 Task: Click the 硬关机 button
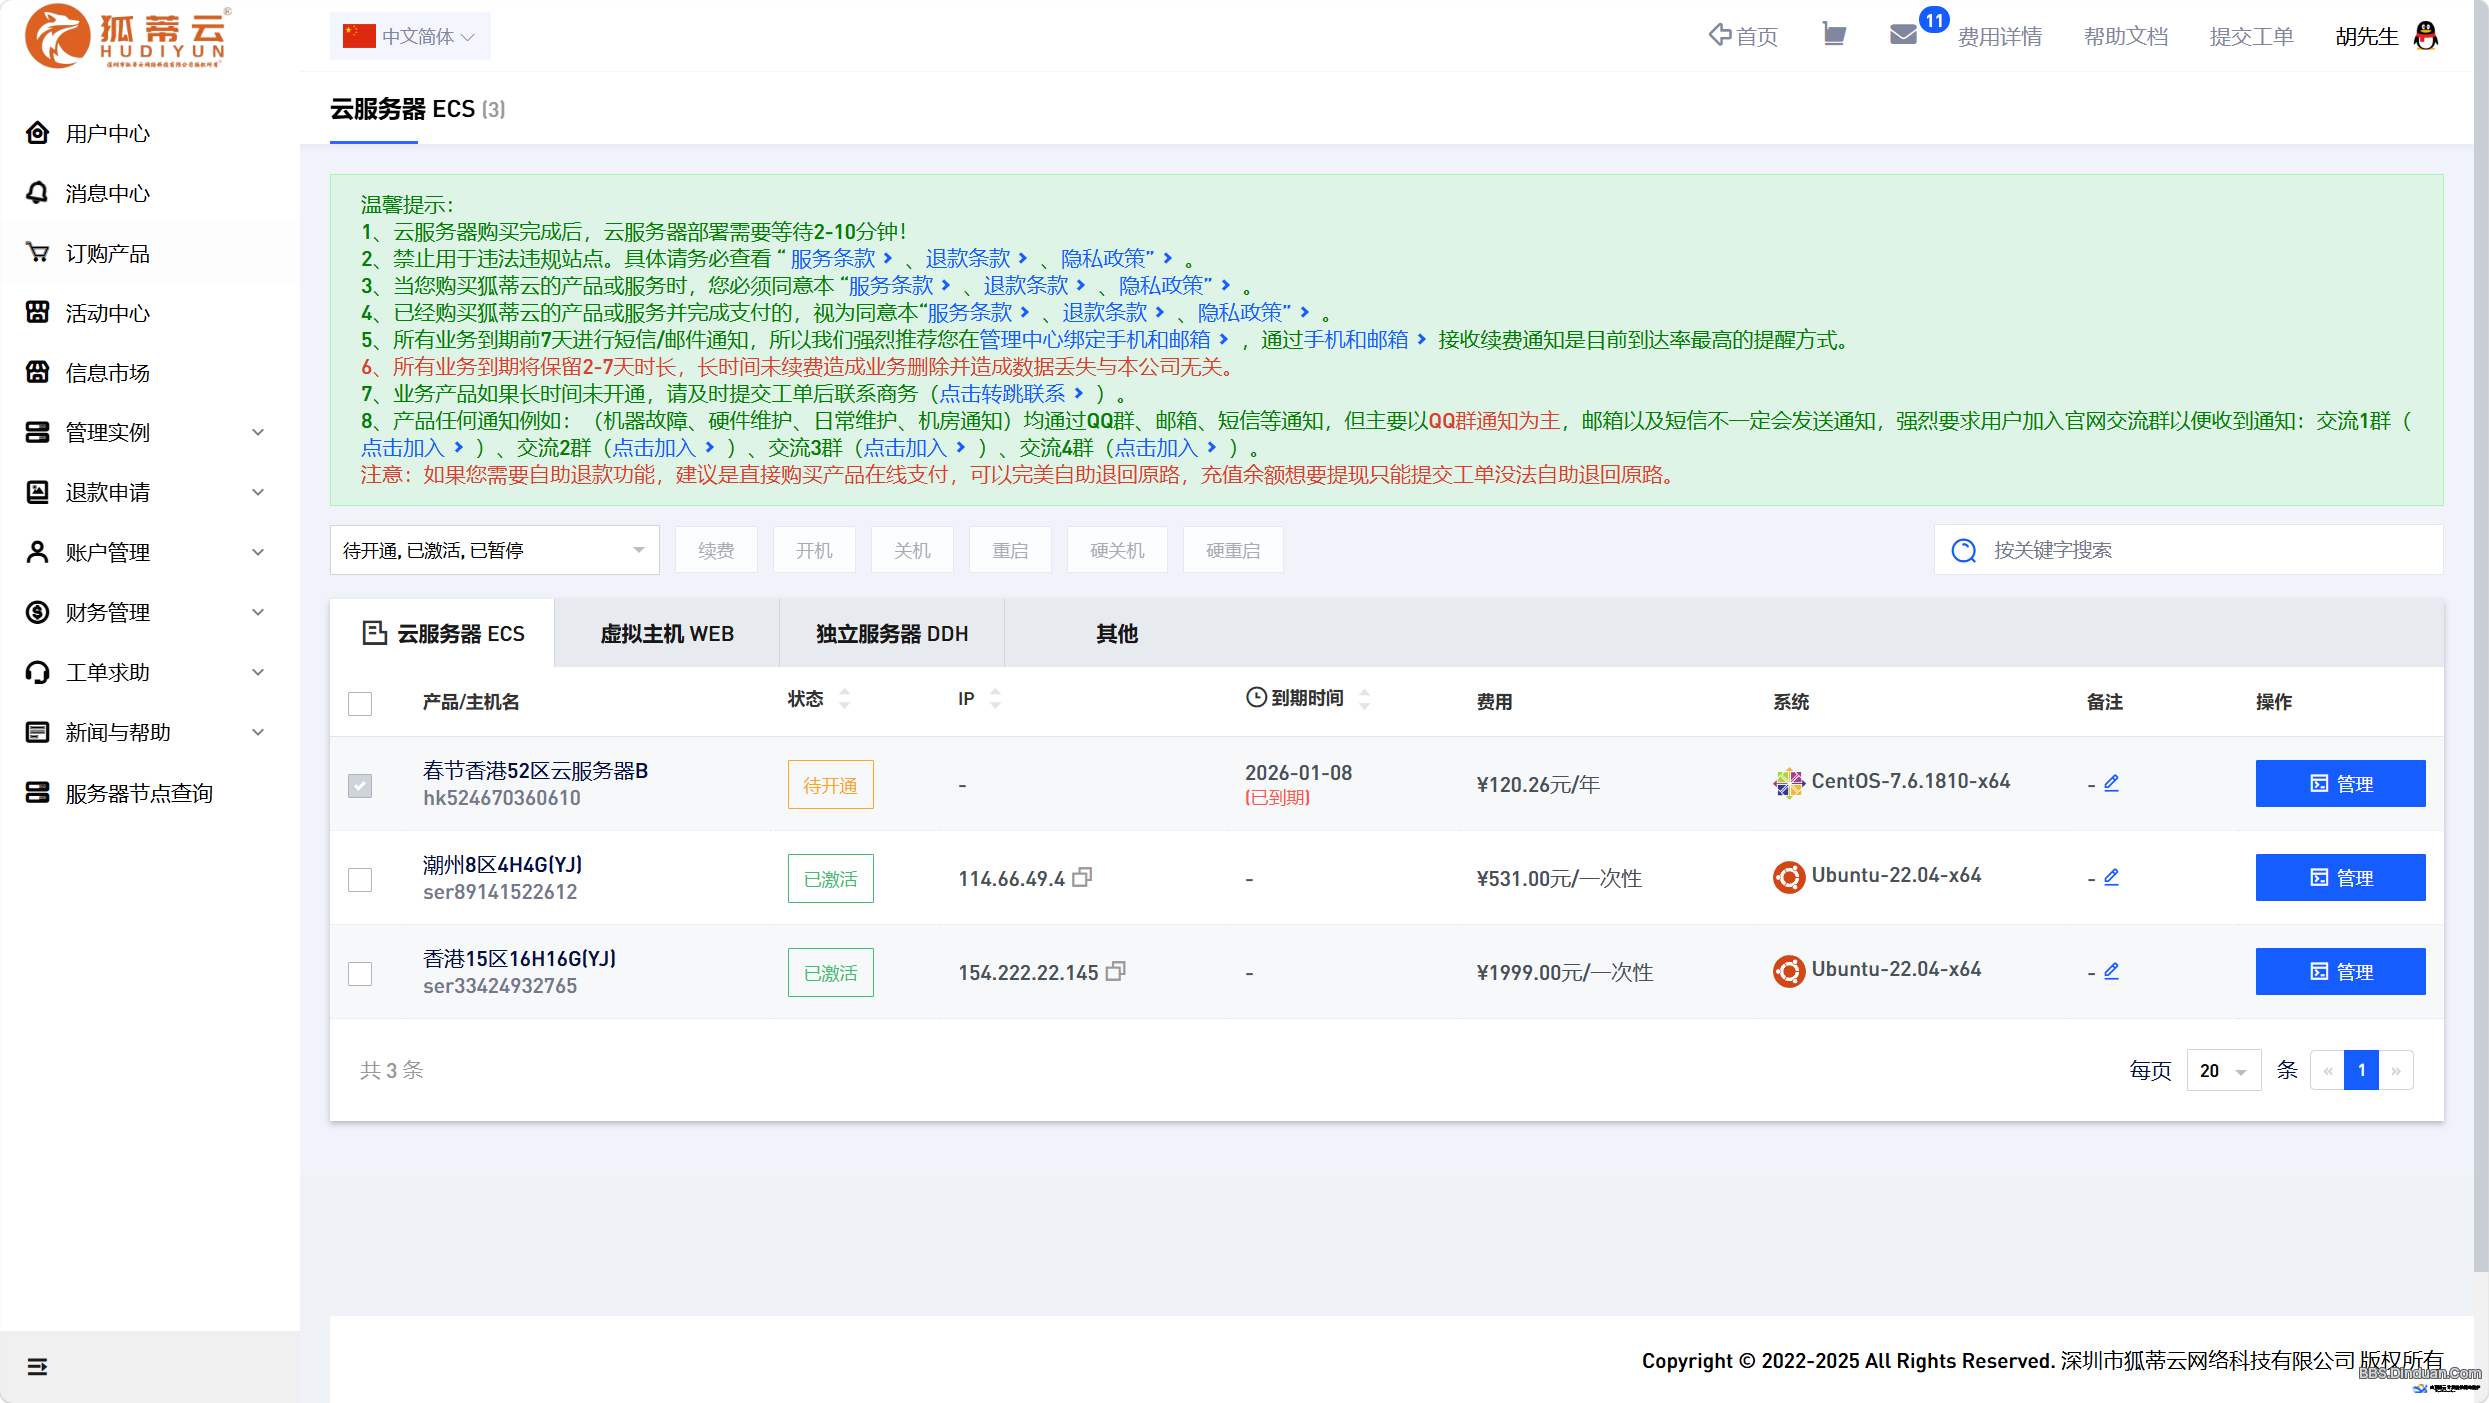pos(1117,550)
